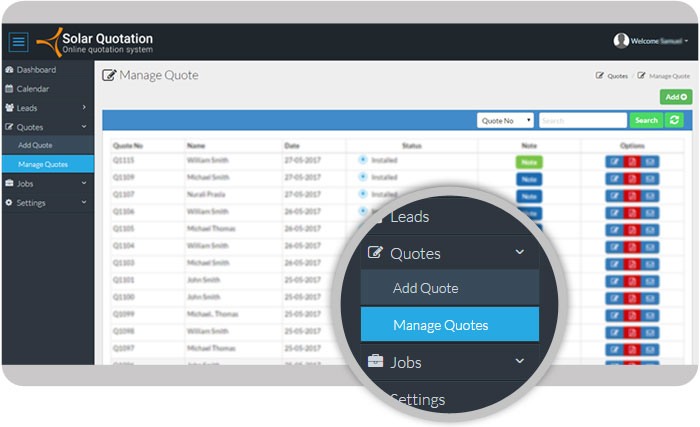Viewport: 700px width, 427px height.
Task: Email quote Q1115 using envelope icon
Action: [x=650, y=161]
